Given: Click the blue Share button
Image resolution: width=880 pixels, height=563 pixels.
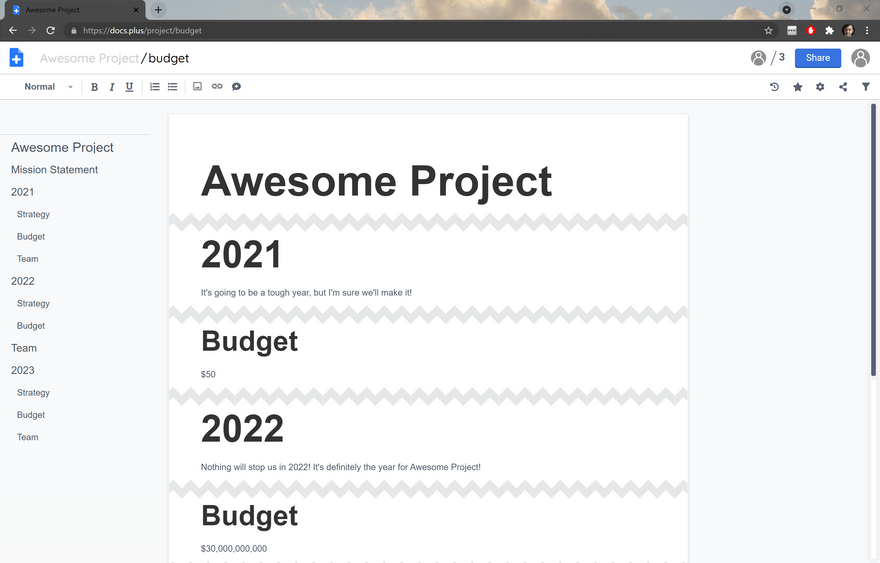Looking at the screenshot, I should (x=817, y=58).
